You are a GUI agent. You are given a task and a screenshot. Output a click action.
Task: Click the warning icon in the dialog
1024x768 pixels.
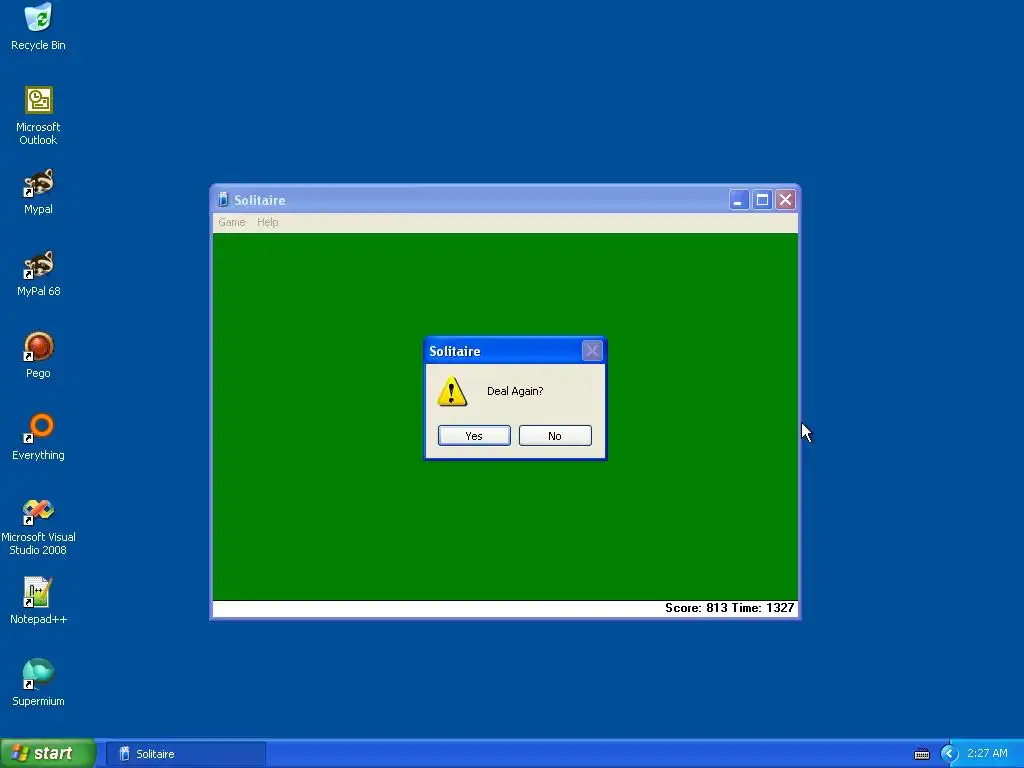[x=452, y=391]
